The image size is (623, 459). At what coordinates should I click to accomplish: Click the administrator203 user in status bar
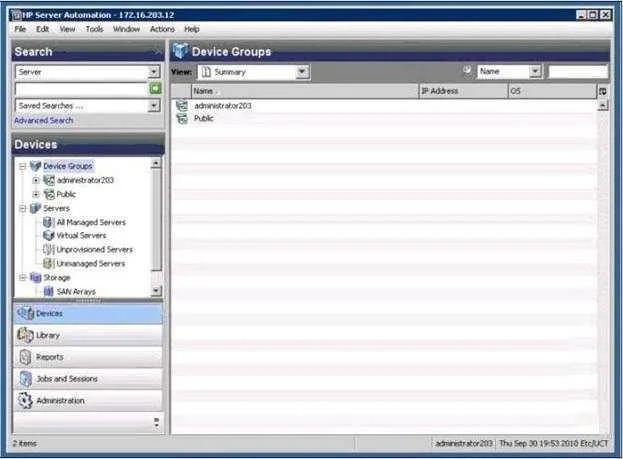[x=464, y=444]
